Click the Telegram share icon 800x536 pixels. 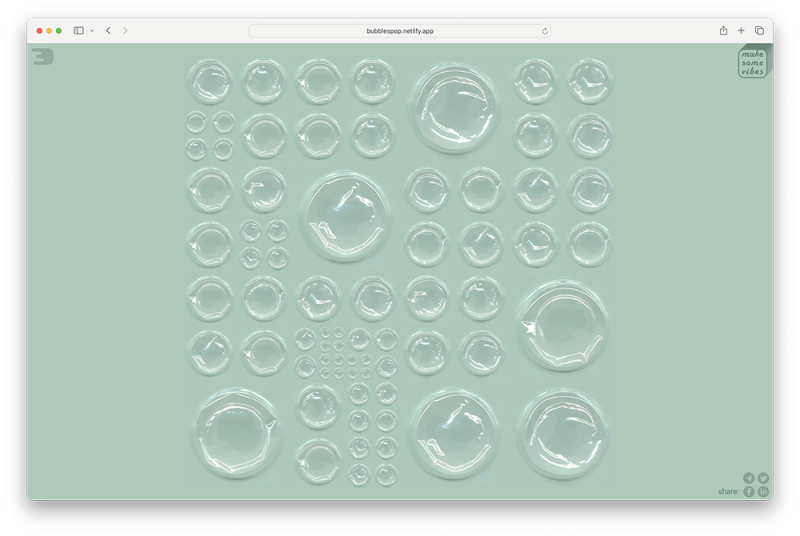[x=748, y=478]
